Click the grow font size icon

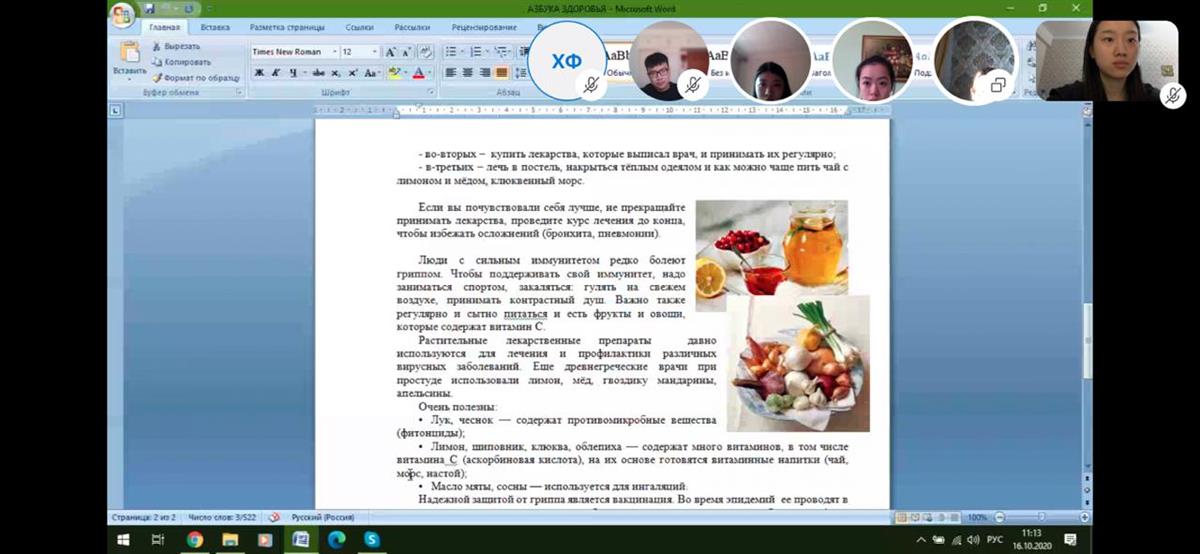tap(391, 52)
